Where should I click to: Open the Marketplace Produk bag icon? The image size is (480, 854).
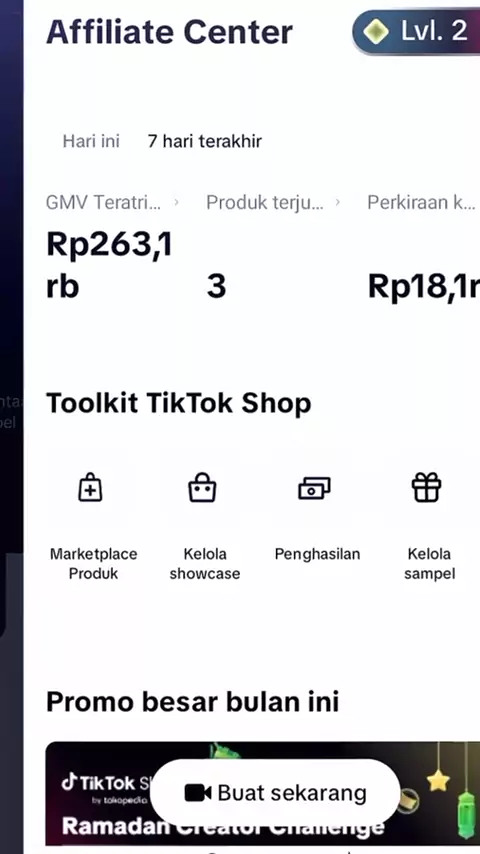tap(90, 487)
